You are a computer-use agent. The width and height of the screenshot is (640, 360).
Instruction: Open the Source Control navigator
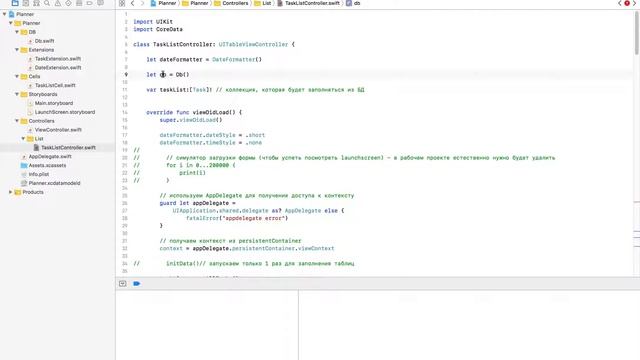[x=26, y=3]
